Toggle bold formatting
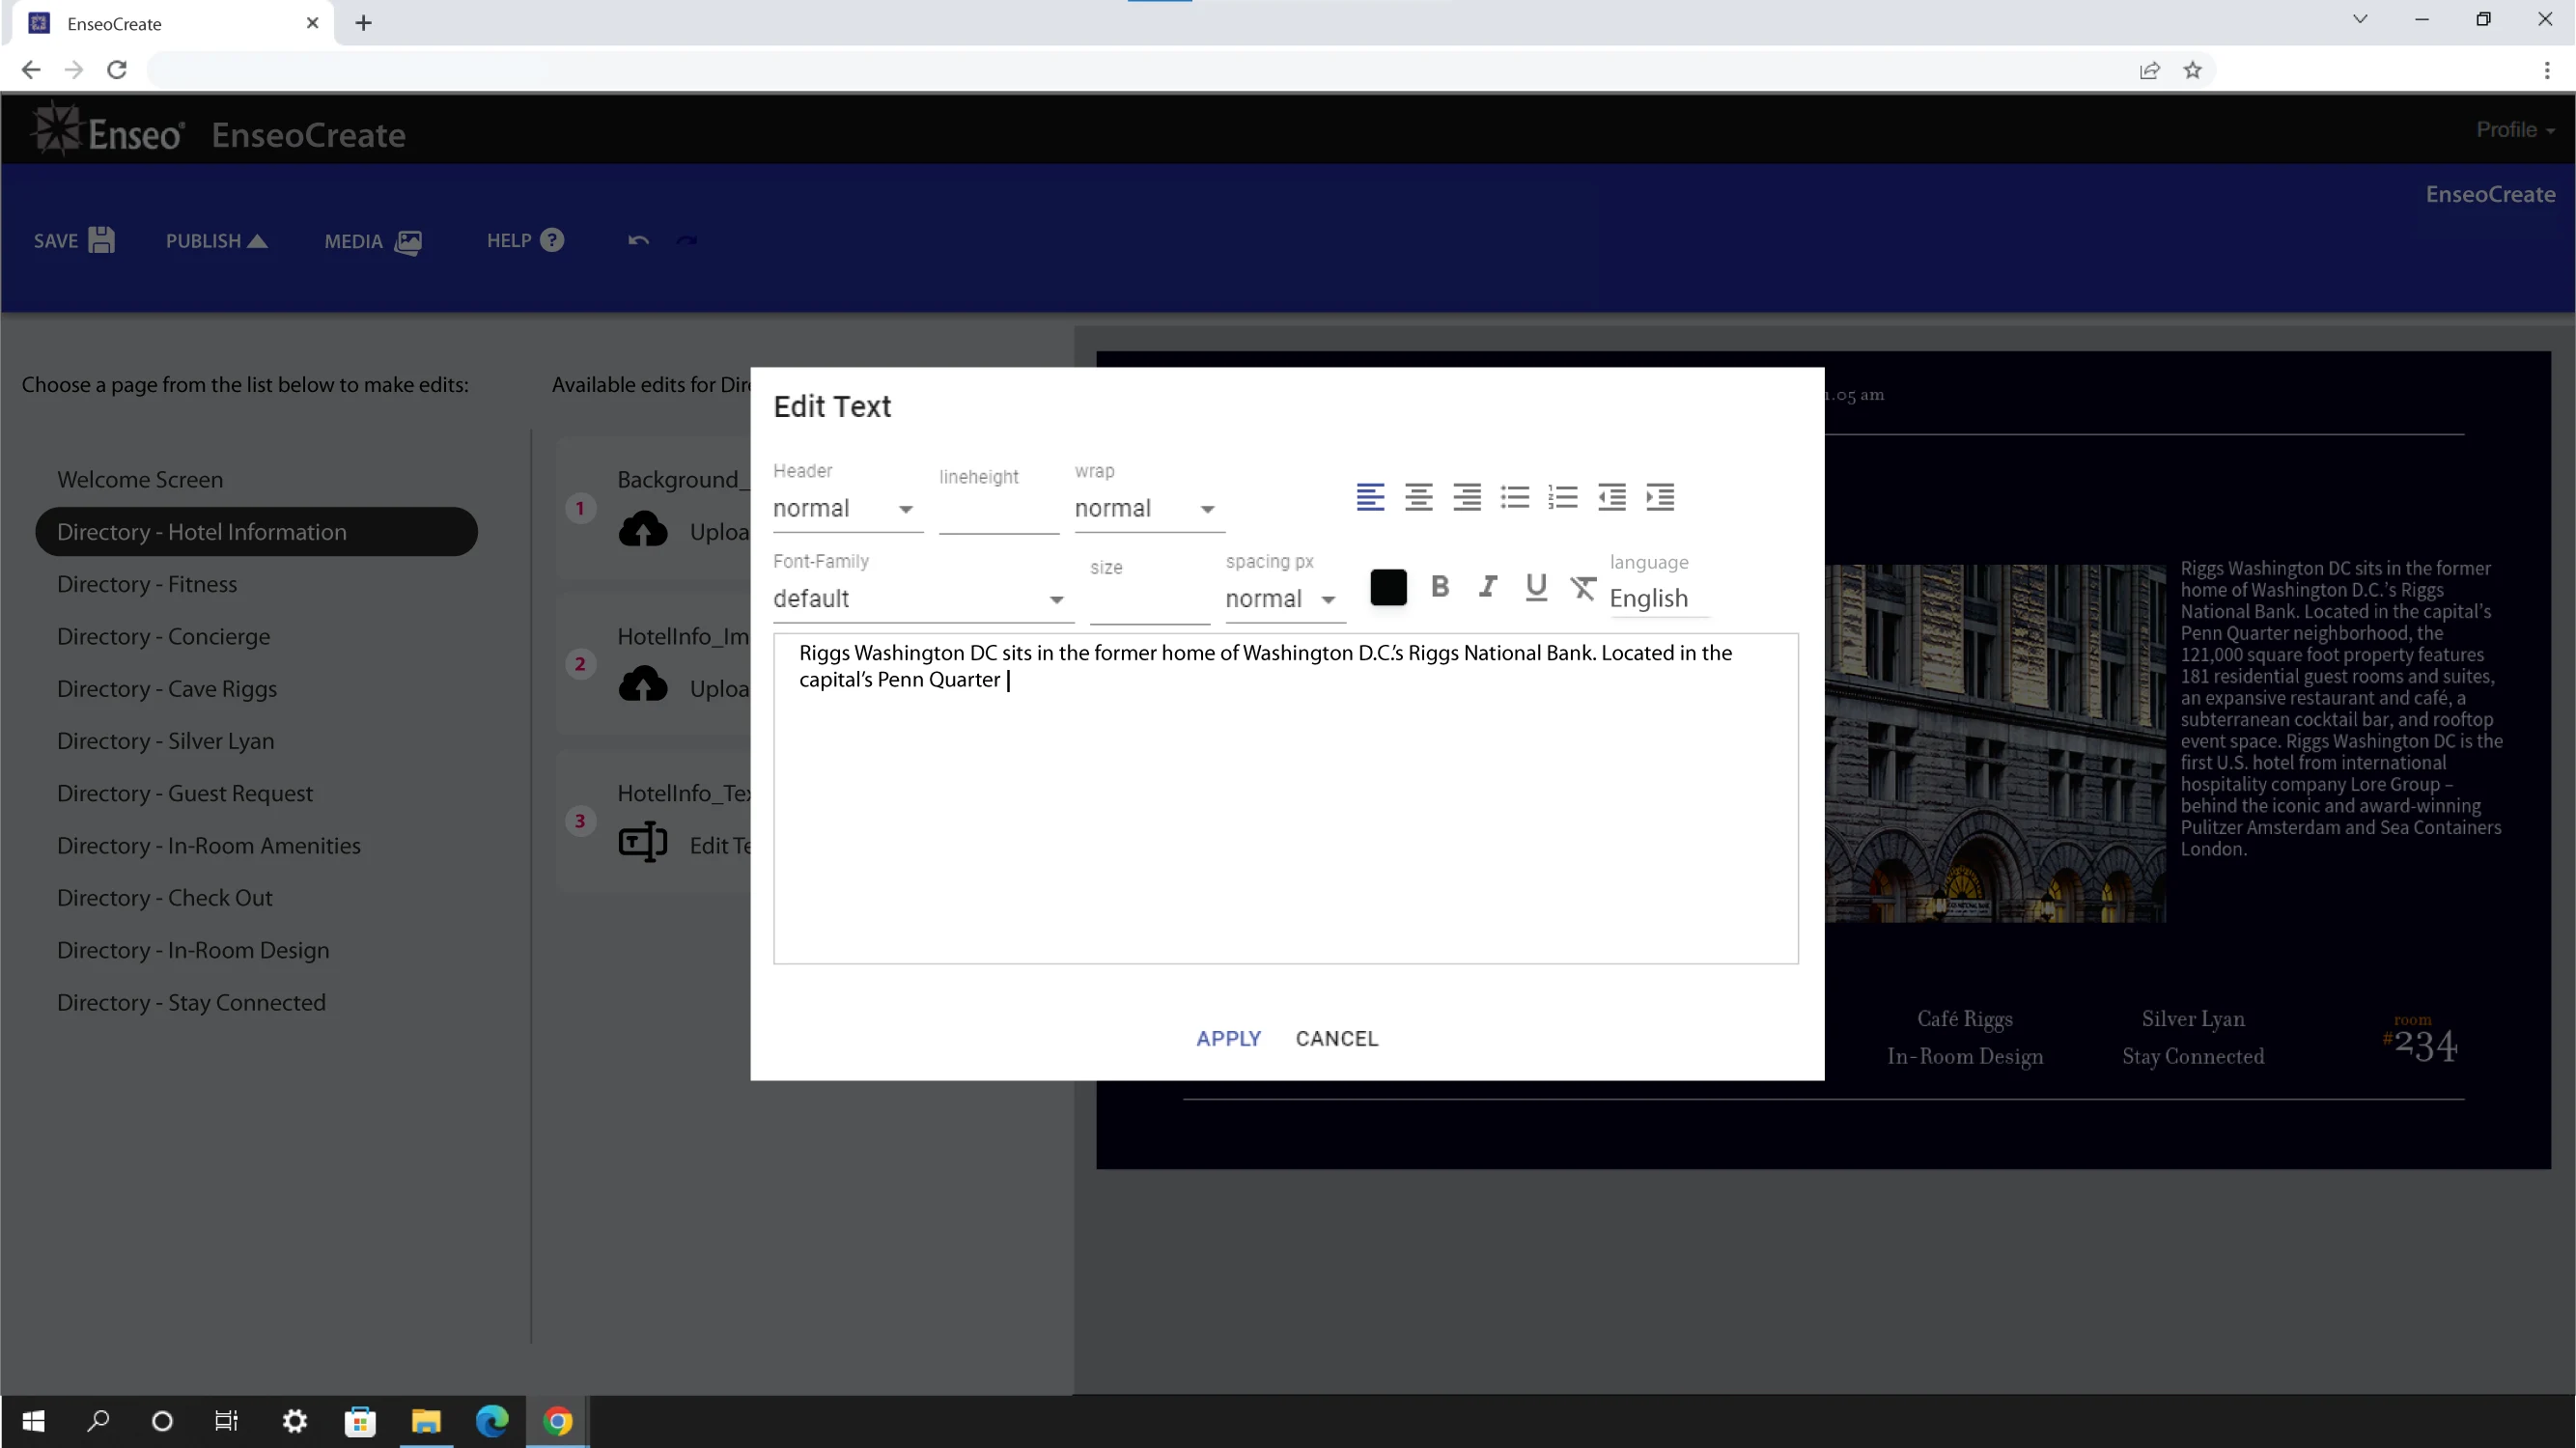This screenshot has height=1448, width=2576. (x=1439, y=587)
